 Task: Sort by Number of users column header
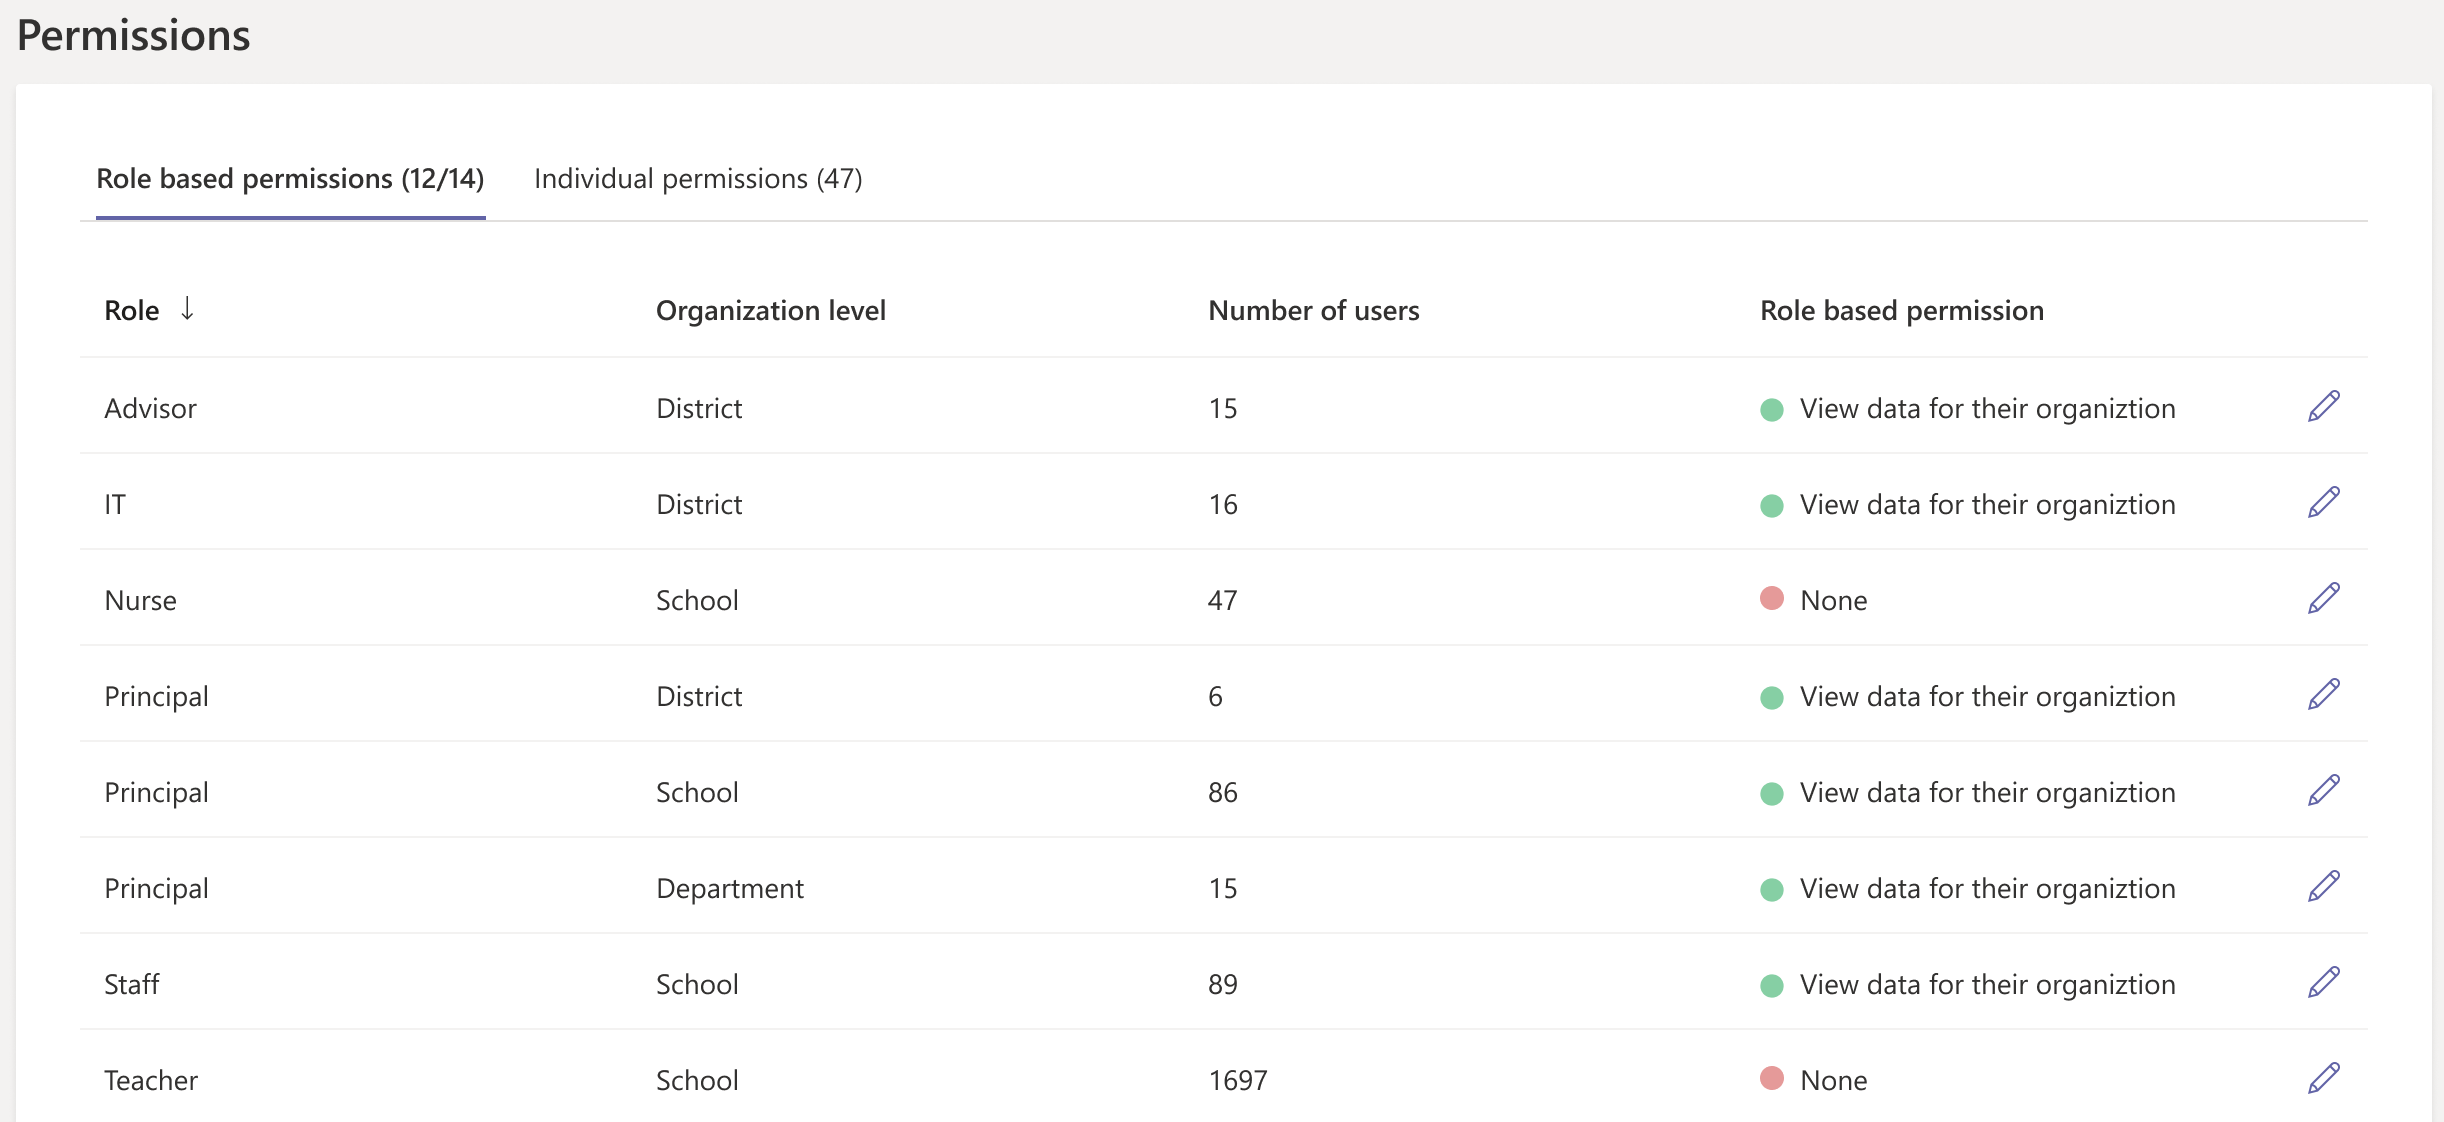(x=1314, y=311)
